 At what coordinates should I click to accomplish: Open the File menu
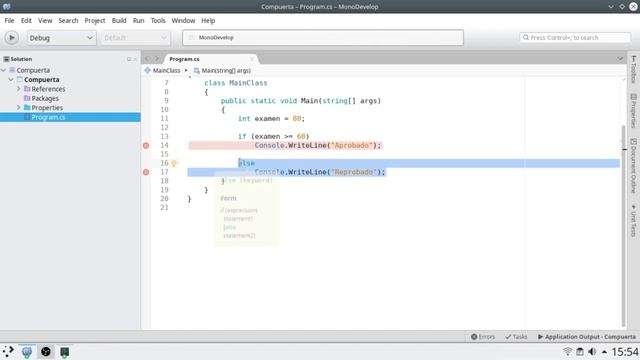(x=9, y=20)
